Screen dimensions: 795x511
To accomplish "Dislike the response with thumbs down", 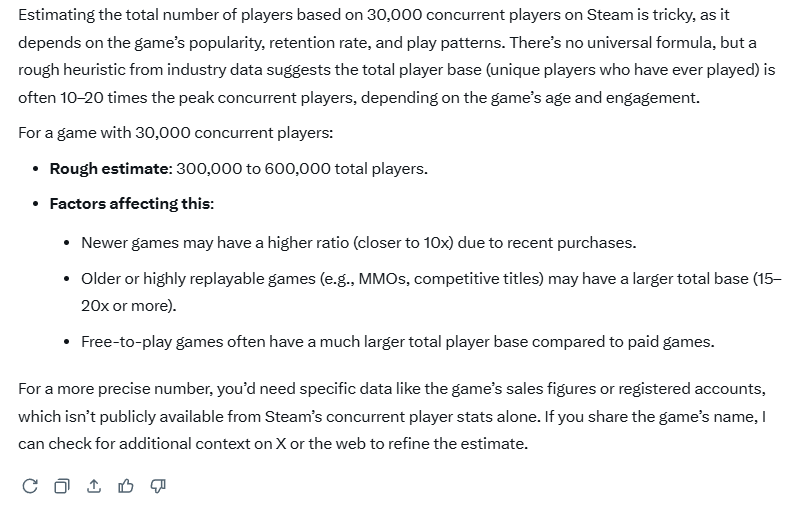I will pos(158,486).
